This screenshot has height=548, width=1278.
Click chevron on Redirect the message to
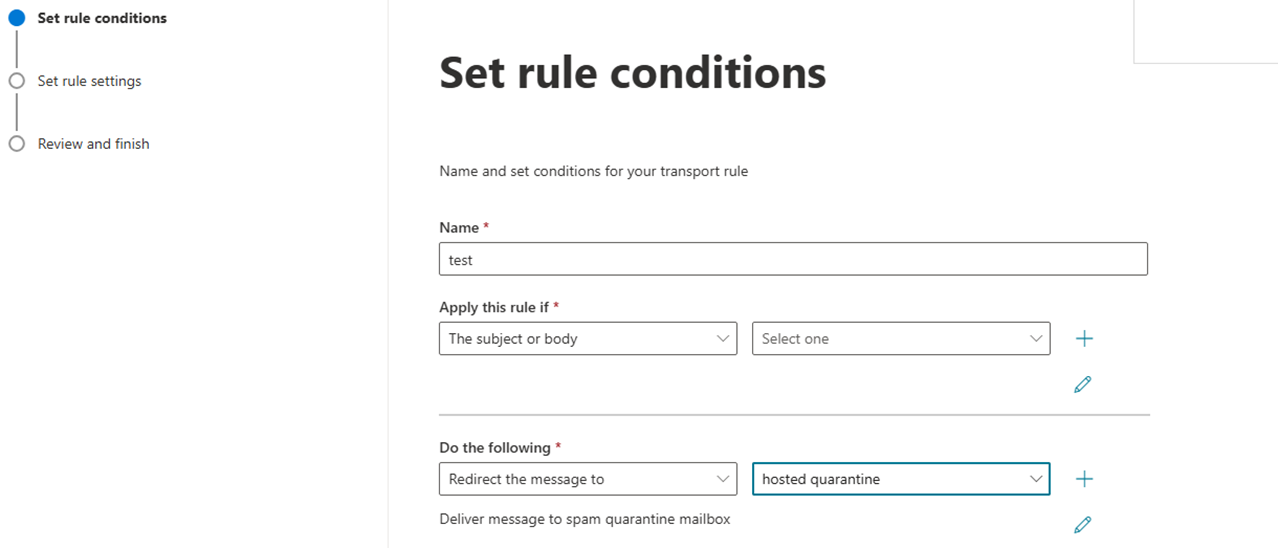point(723,479)
